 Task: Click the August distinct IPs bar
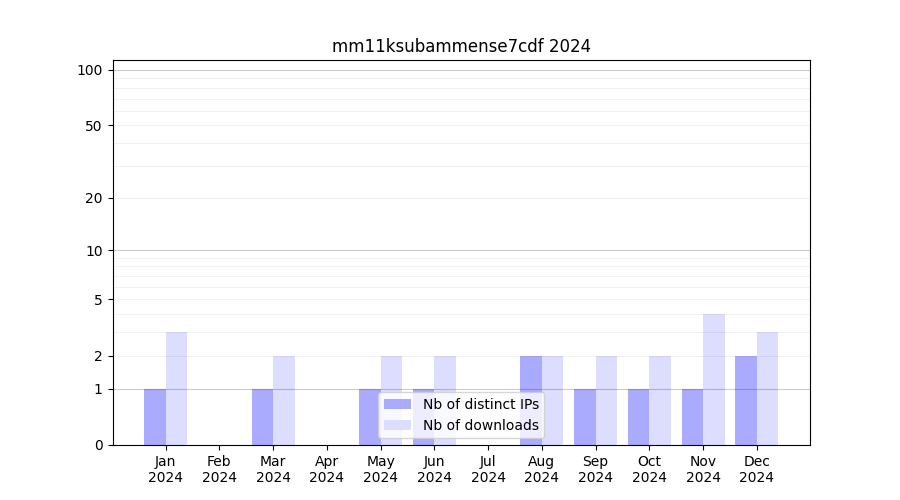531,400
